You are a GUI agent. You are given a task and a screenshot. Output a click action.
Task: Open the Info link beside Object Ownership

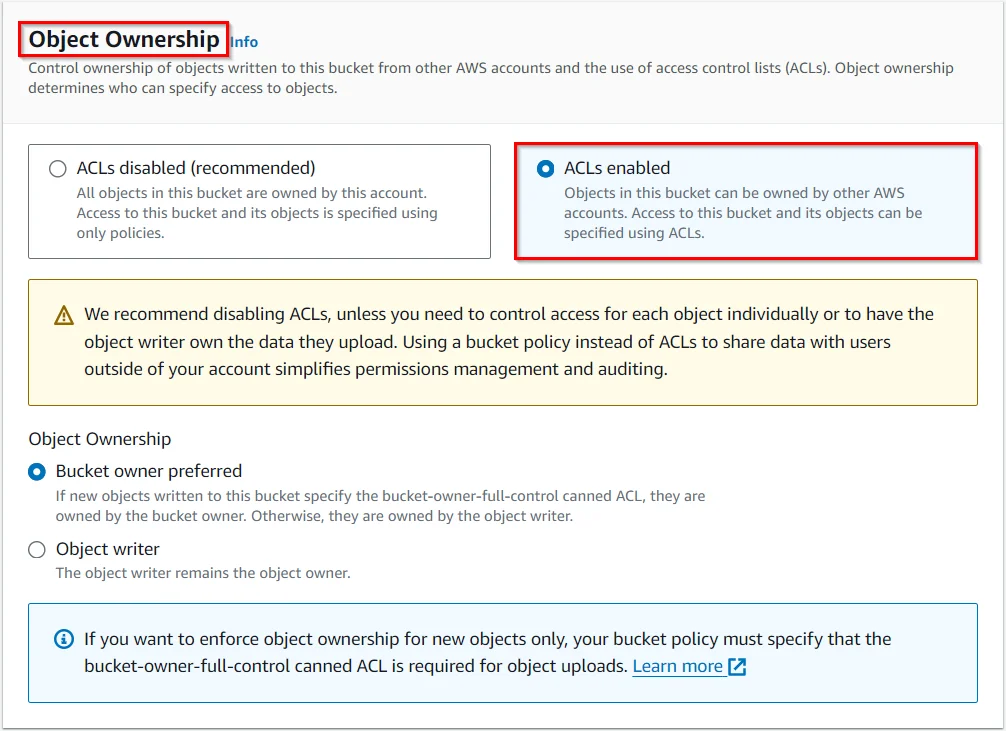pos(244,42)
